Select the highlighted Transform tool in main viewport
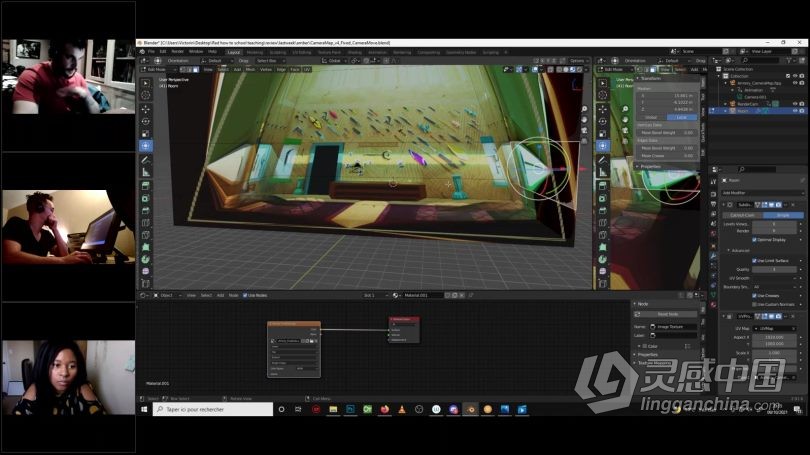 tap(146, 146)
